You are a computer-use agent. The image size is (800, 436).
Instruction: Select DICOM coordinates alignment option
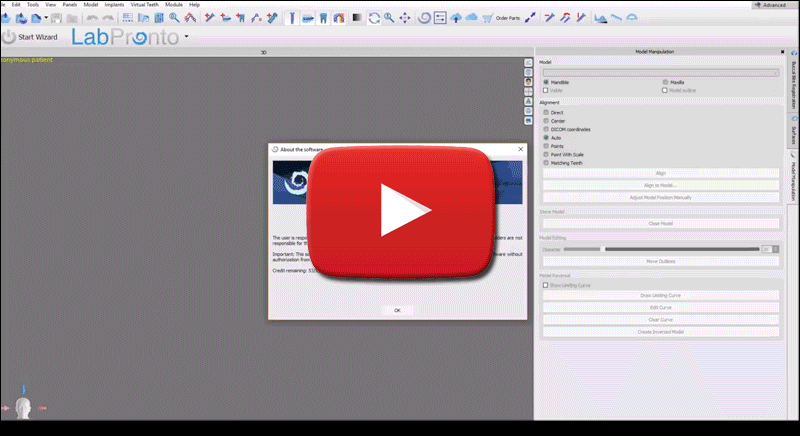tap(546, 129)
